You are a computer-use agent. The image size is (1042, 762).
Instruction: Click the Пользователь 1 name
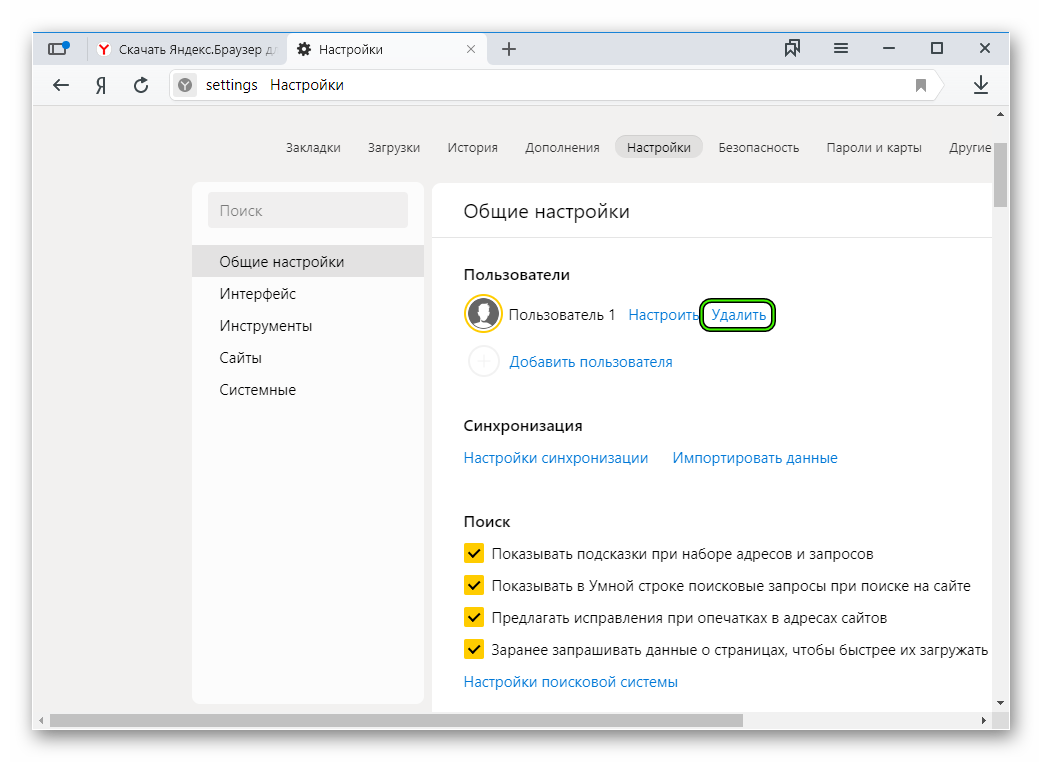click(x=562, y=315)
